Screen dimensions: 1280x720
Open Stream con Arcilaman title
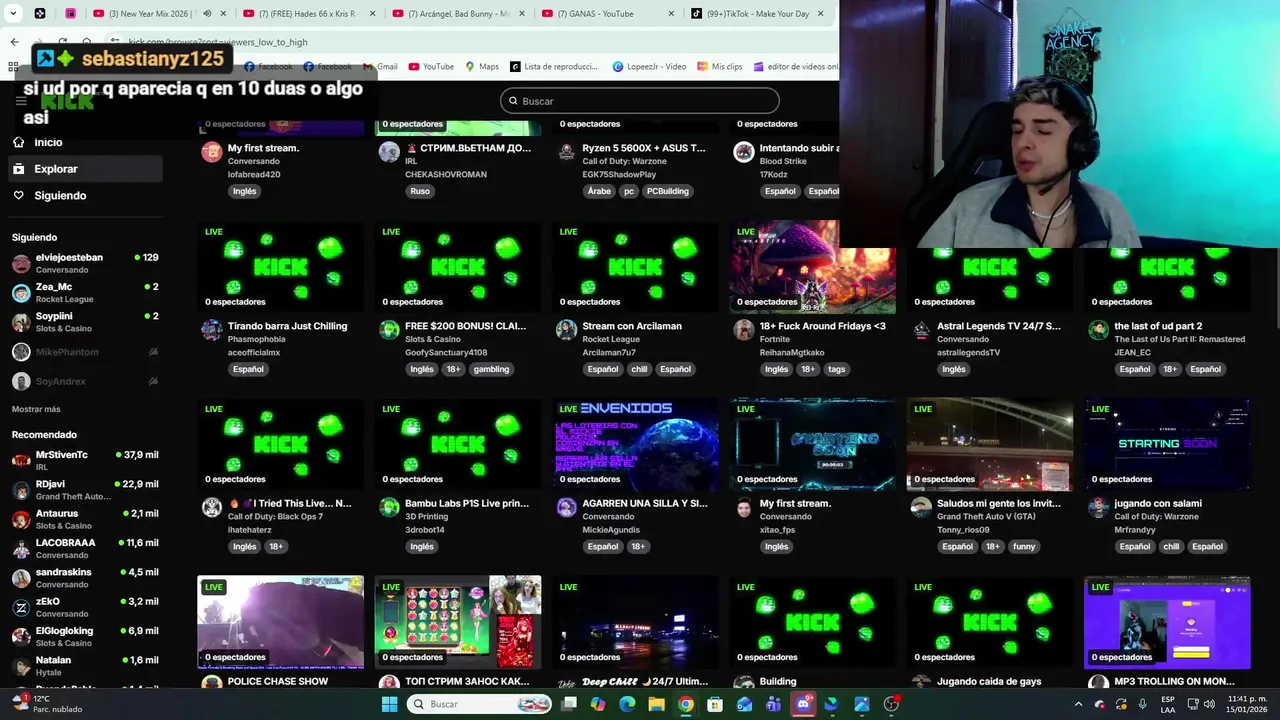coord(632,326)
